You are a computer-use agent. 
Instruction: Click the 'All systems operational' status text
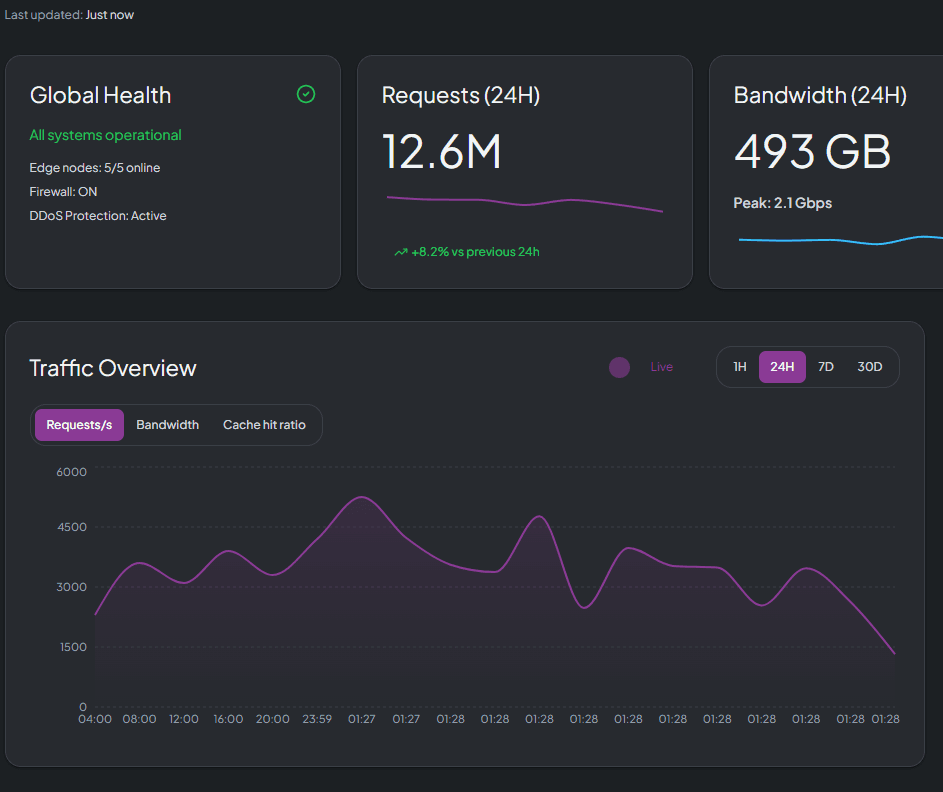coord(105,134)
